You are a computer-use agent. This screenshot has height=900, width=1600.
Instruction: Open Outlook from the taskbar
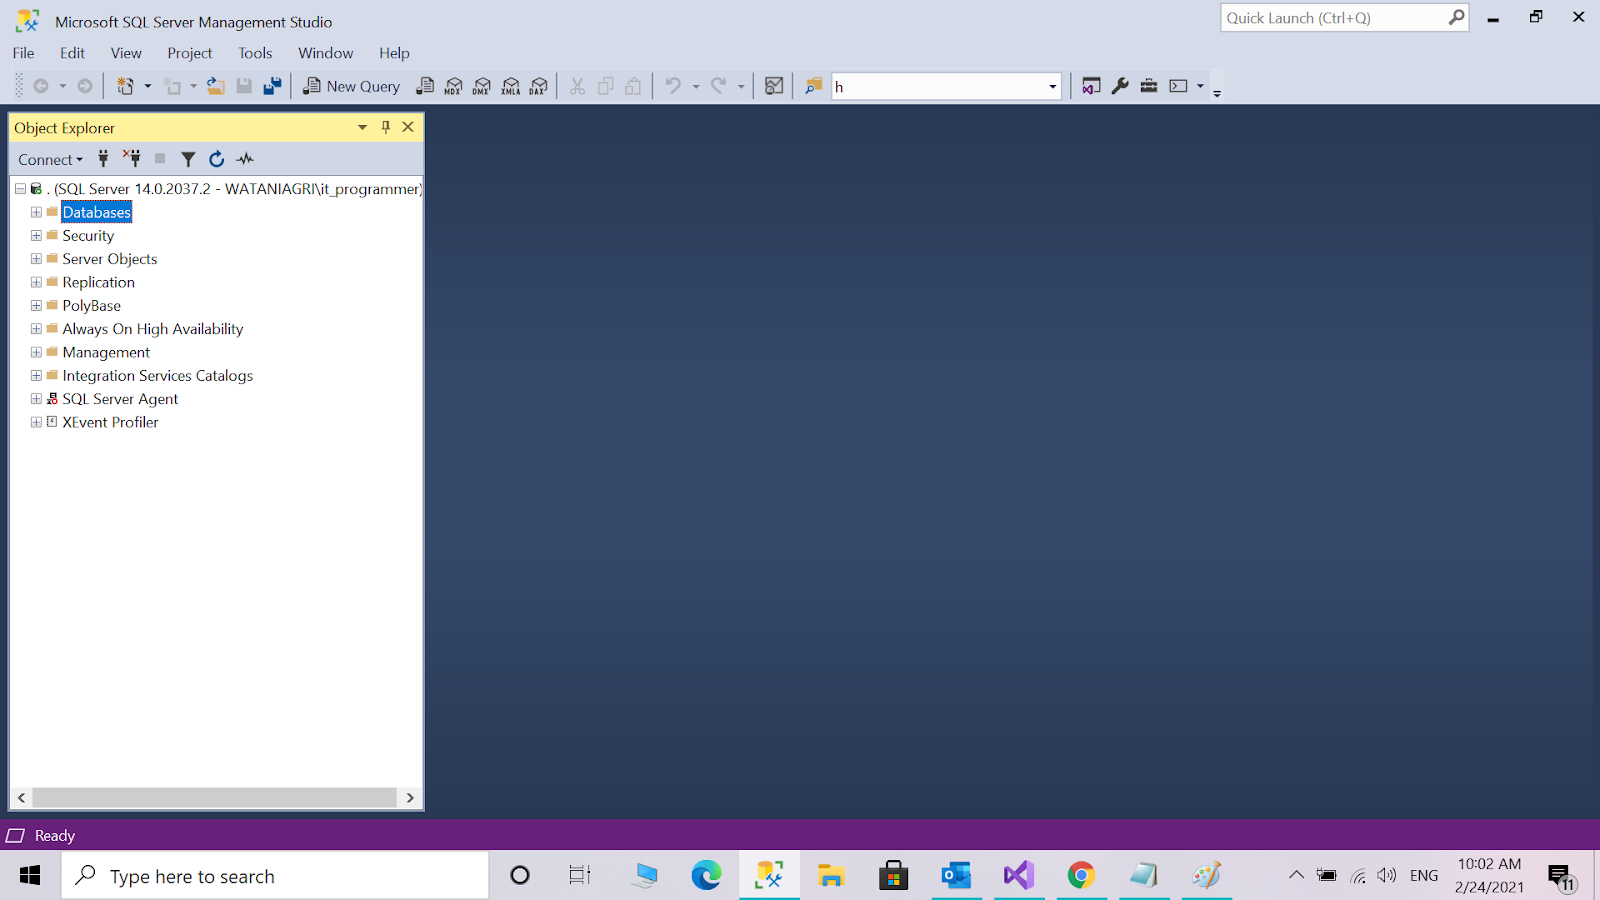956,876
